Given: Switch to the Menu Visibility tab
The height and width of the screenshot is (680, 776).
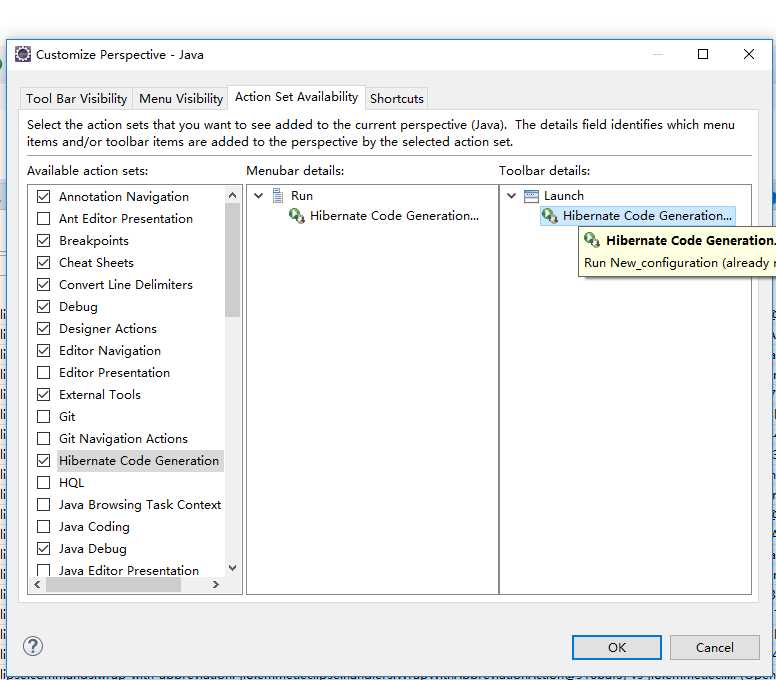Looking at the screenshot, I should (x=181, y=98).
